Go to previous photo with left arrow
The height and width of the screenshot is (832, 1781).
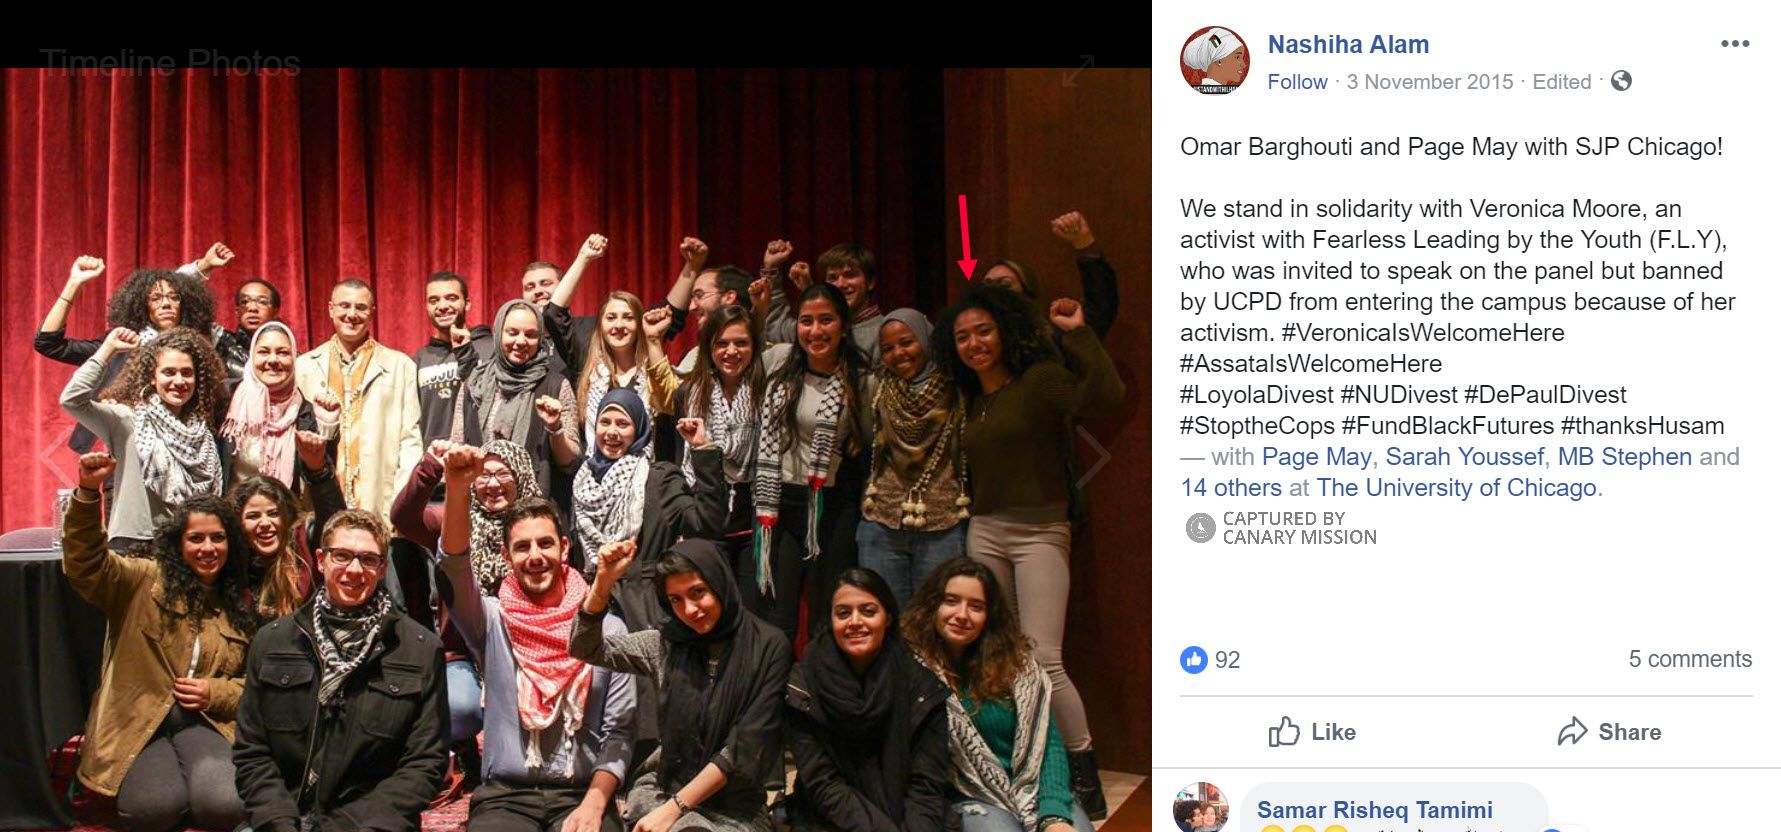[x=55, y=457]
